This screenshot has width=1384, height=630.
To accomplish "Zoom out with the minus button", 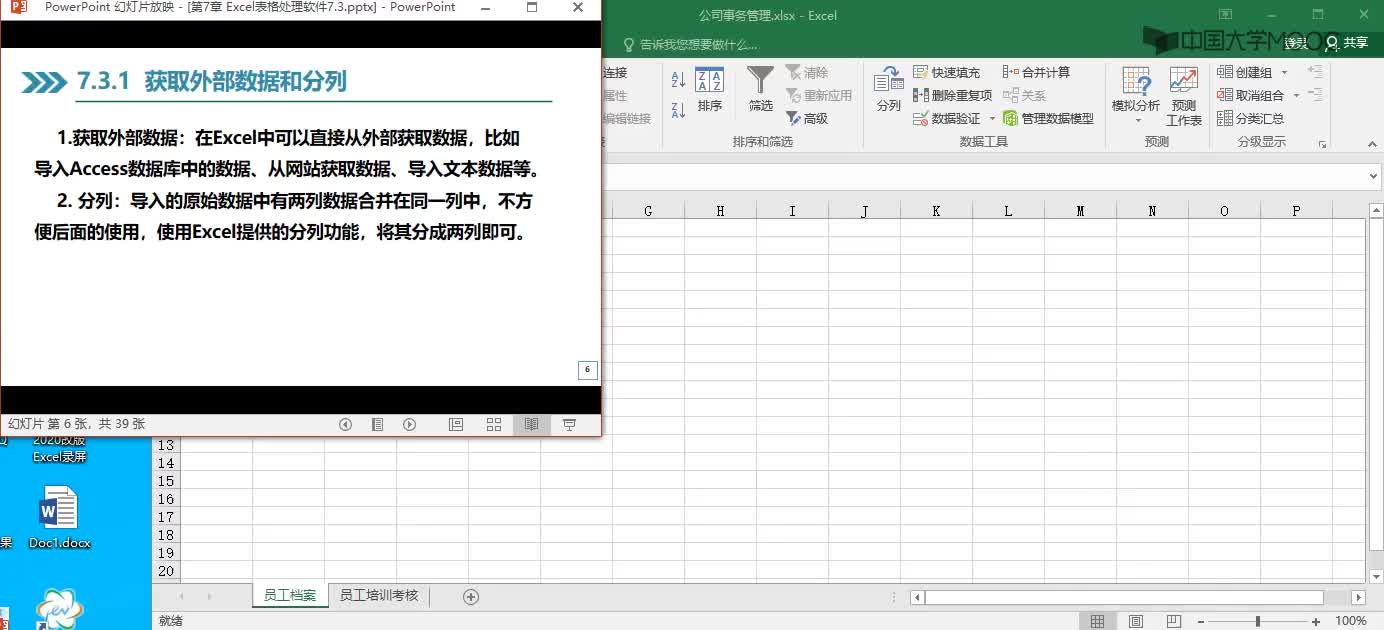I will [x=1201, y=621].
